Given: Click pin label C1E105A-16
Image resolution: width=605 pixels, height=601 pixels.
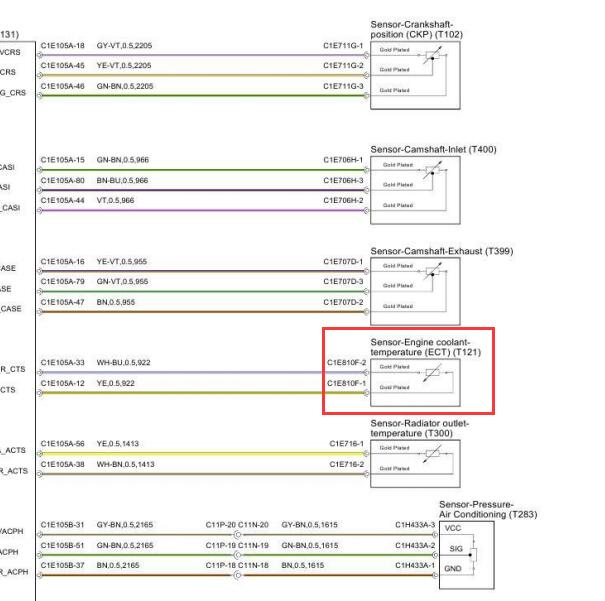Looking at the screenshot, I should [63, 262].
